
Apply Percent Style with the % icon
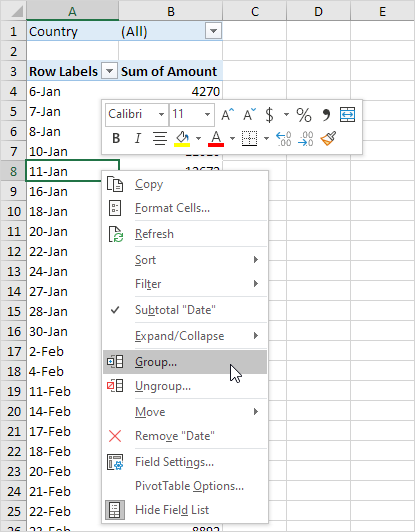click(x=304, y=114)
